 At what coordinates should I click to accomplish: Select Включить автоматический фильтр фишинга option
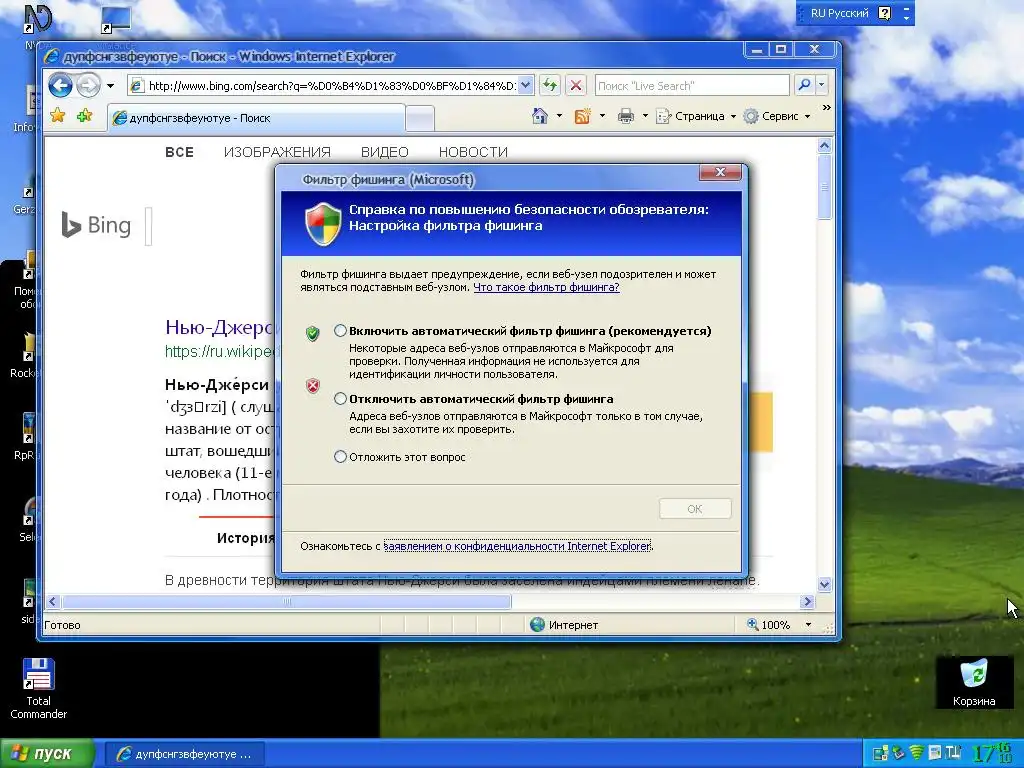pos(340,331)
